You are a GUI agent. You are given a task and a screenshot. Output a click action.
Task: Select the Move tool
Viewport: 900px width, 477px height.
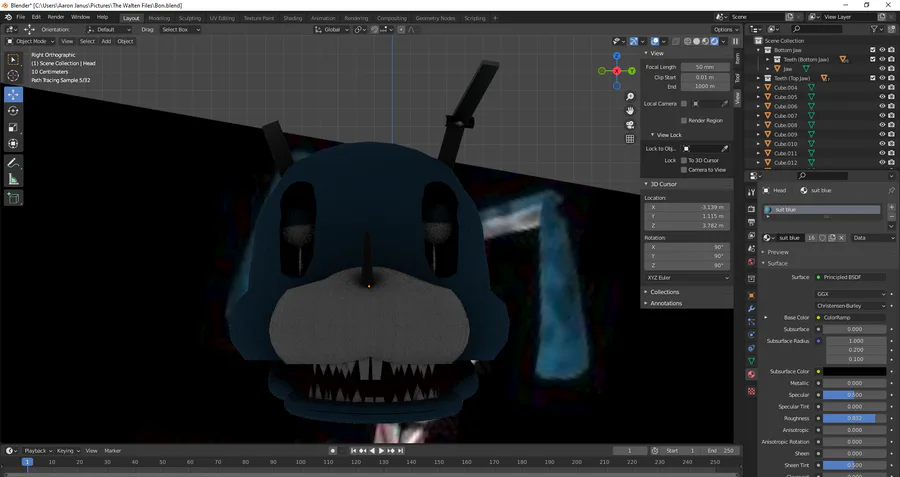tap(13, 94)
